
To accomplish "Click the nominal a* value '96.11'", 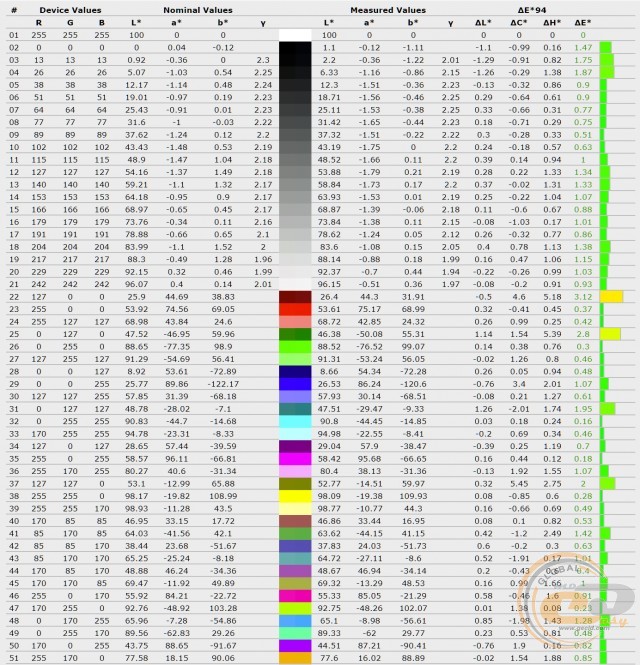I will [176, 458].
